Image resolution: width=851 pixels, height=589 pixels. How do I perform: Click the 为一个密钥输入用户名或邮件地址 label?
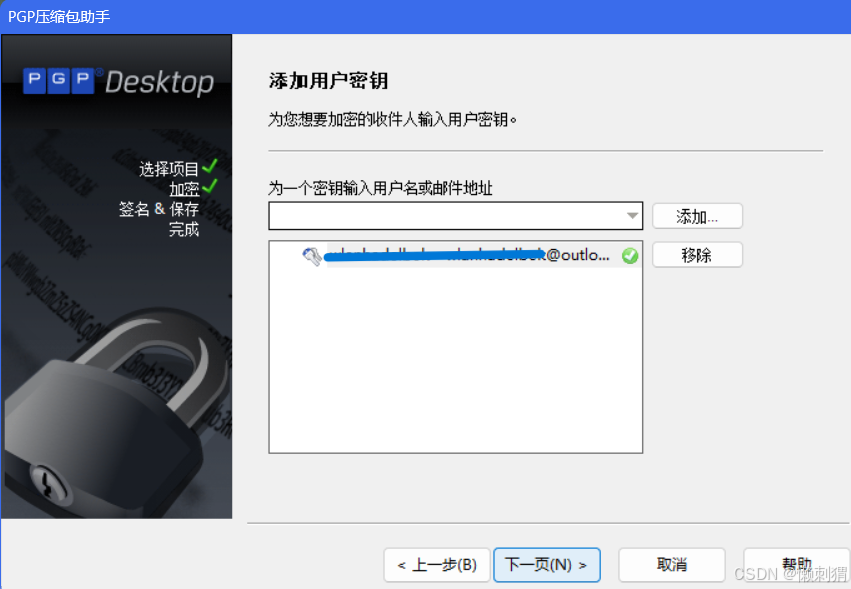click(380, 188)
